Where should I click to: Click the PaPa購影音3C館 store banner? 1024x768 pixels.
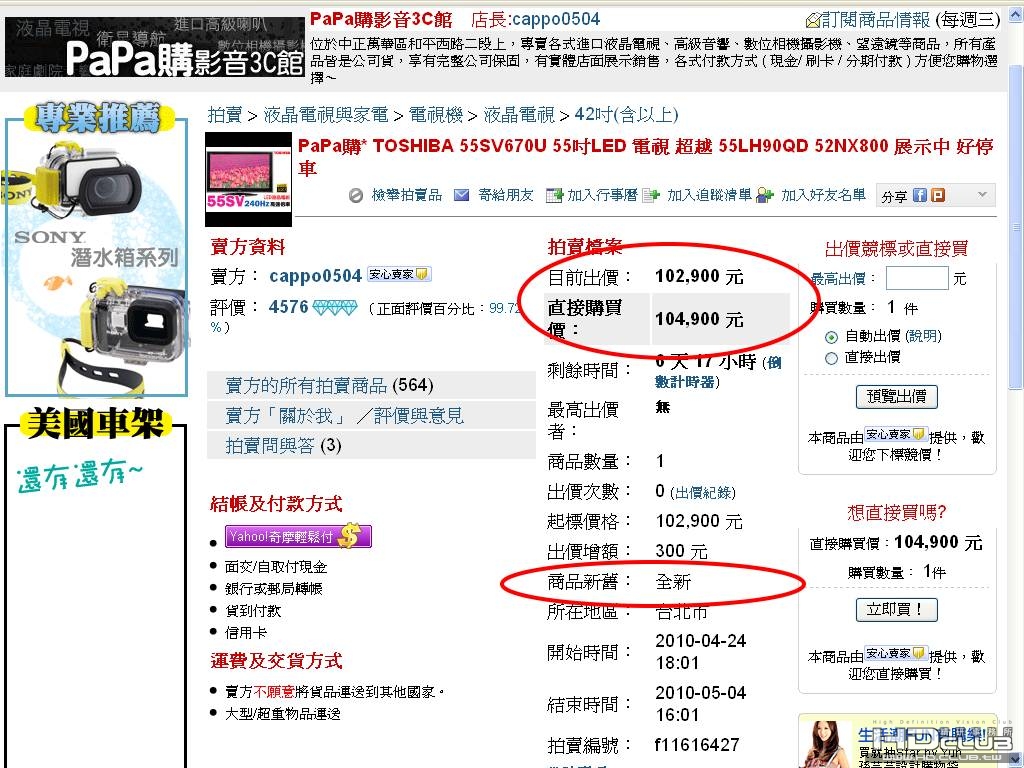click(x=155, y=47)
